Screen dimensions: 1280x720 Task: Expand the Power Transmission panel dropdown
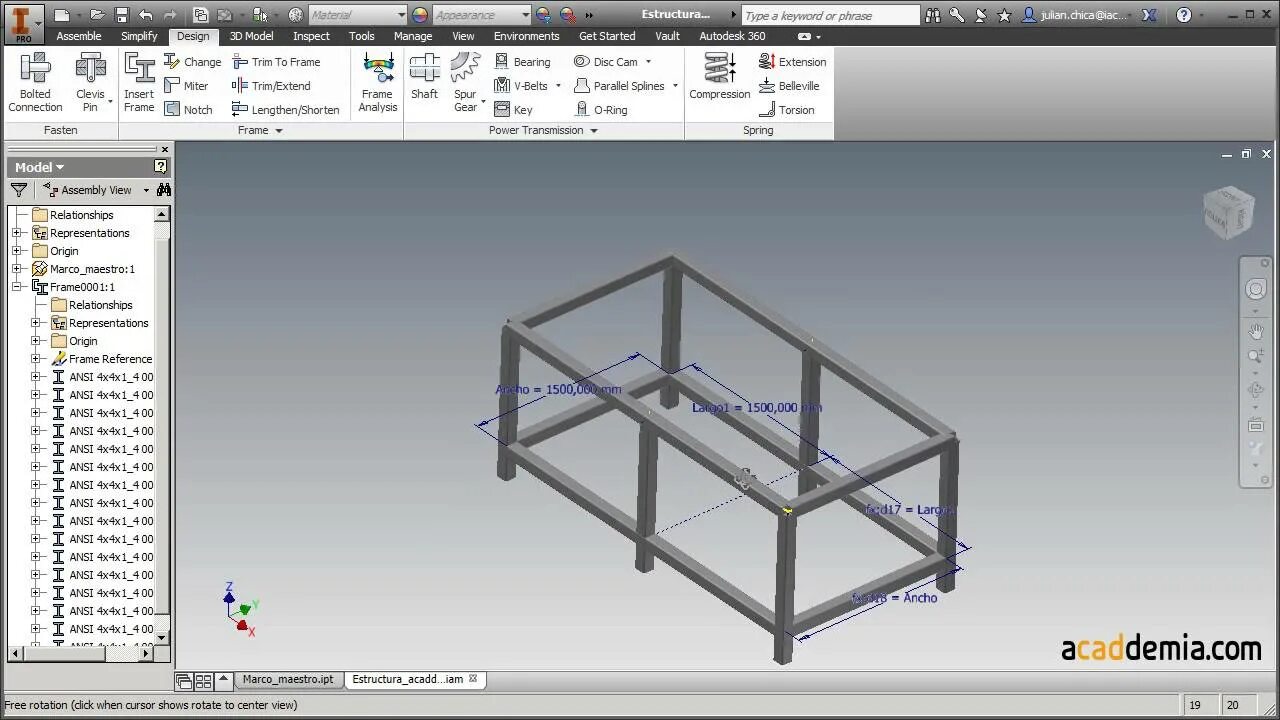tap(594, 131)
